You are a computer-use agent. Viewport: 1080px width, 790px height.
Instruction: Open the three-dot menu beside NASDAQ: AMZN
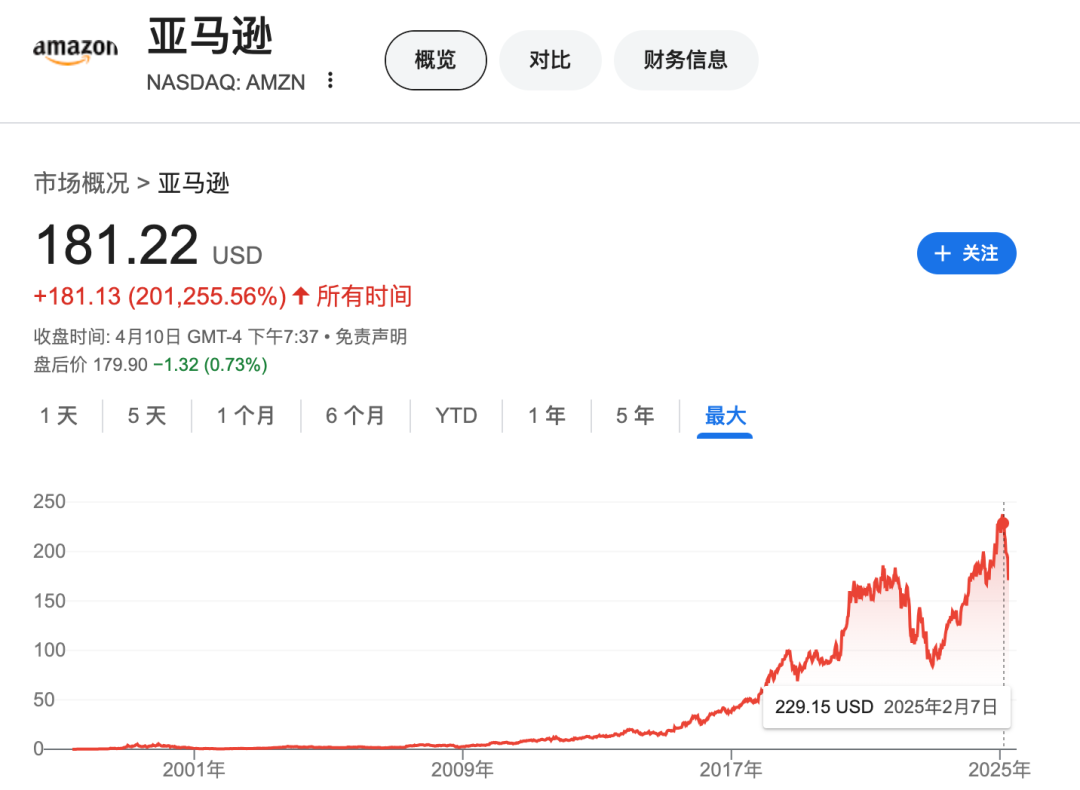331,81
